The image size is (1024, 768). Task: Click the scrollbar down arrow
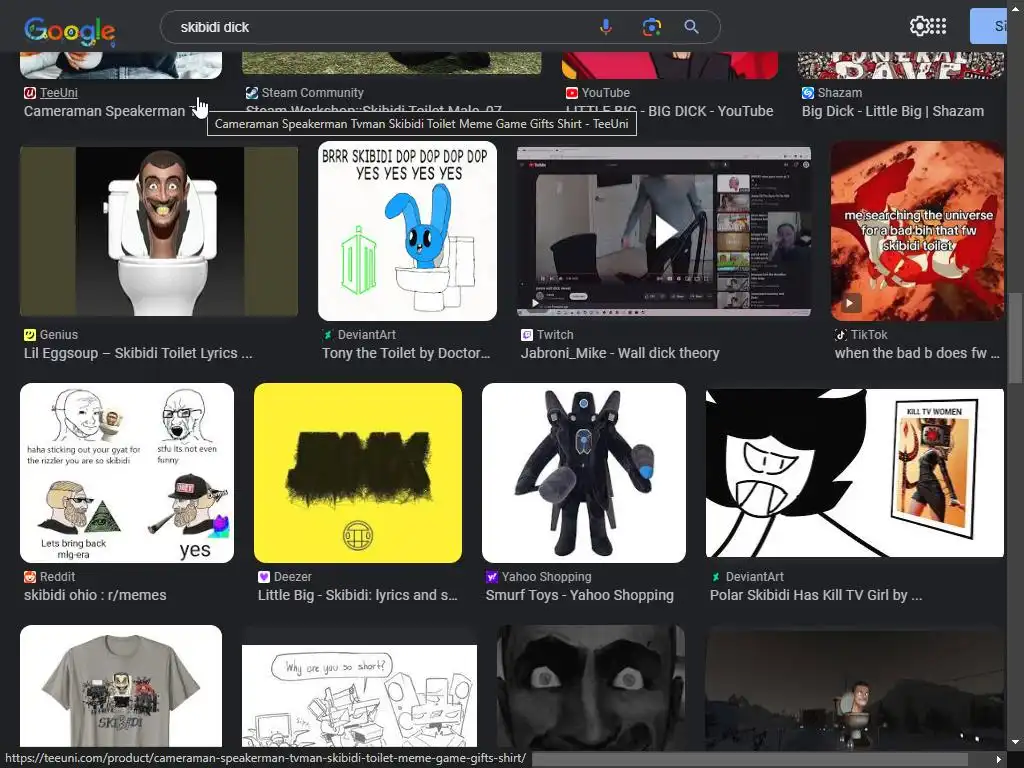click(1015, 743)
